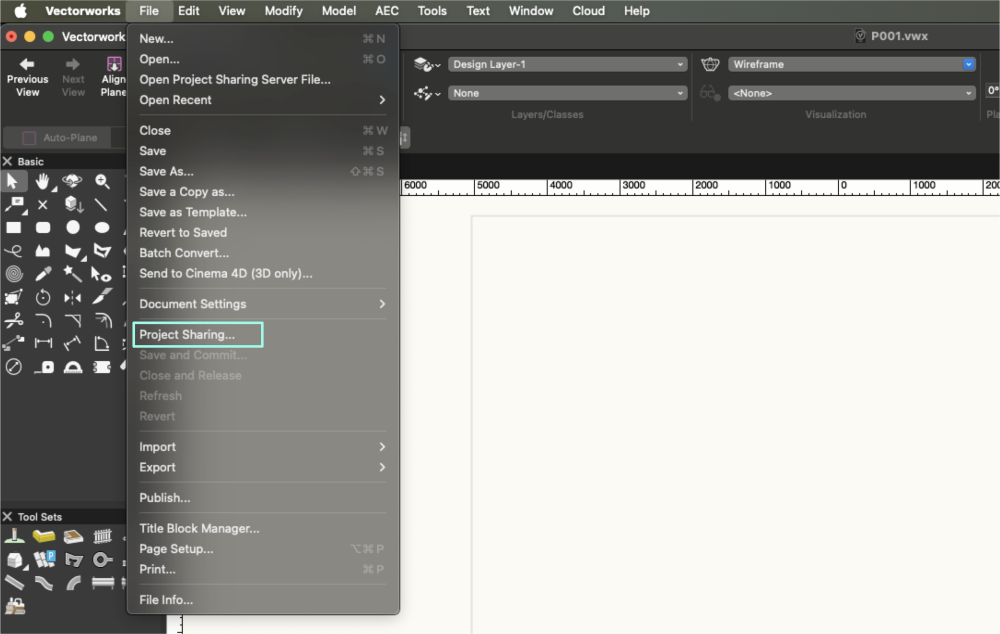Expand the Open Recent submenu
This screenshot has height=634, width=1000.
[x=263, y=100]
